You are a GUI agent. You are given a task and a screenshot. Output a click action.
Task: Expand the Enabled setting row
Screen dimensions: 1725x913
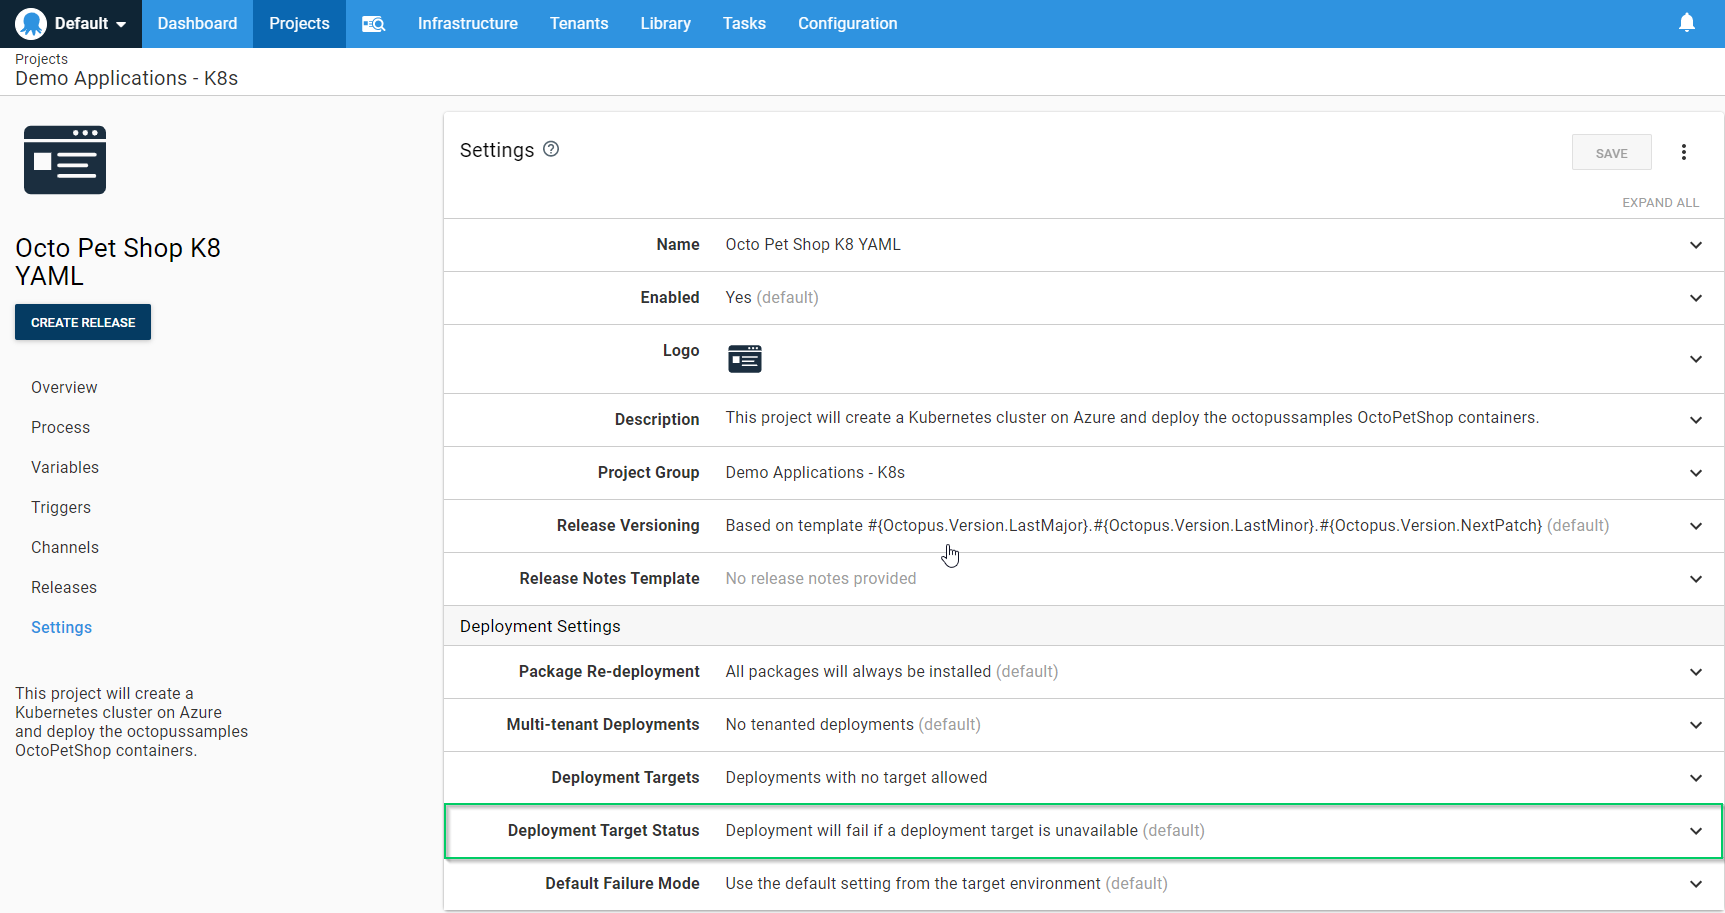coord(1695,298)
